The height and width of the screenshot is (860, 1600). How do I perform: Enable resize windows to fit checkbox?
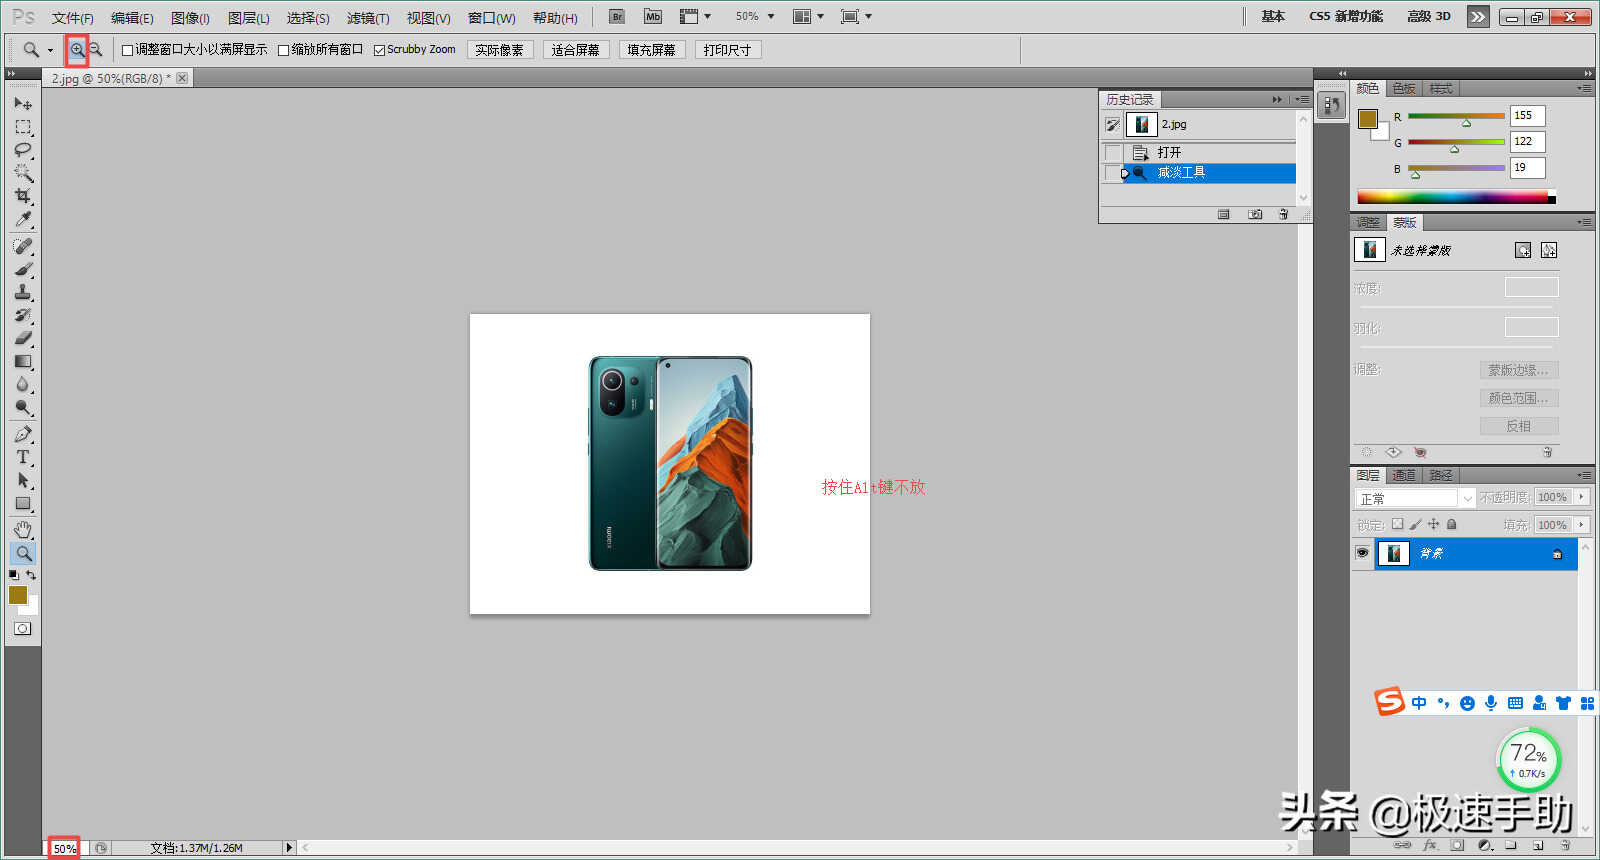(127, 50)
